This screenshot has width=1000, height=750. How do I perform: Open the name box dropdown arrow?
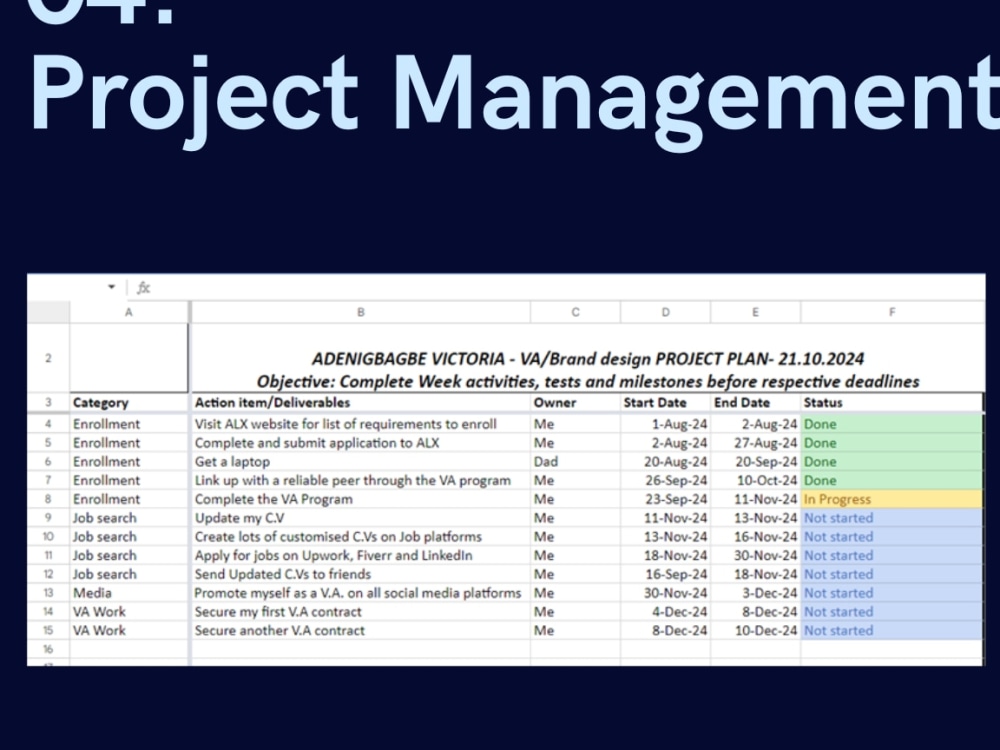(x=112, y=287)
